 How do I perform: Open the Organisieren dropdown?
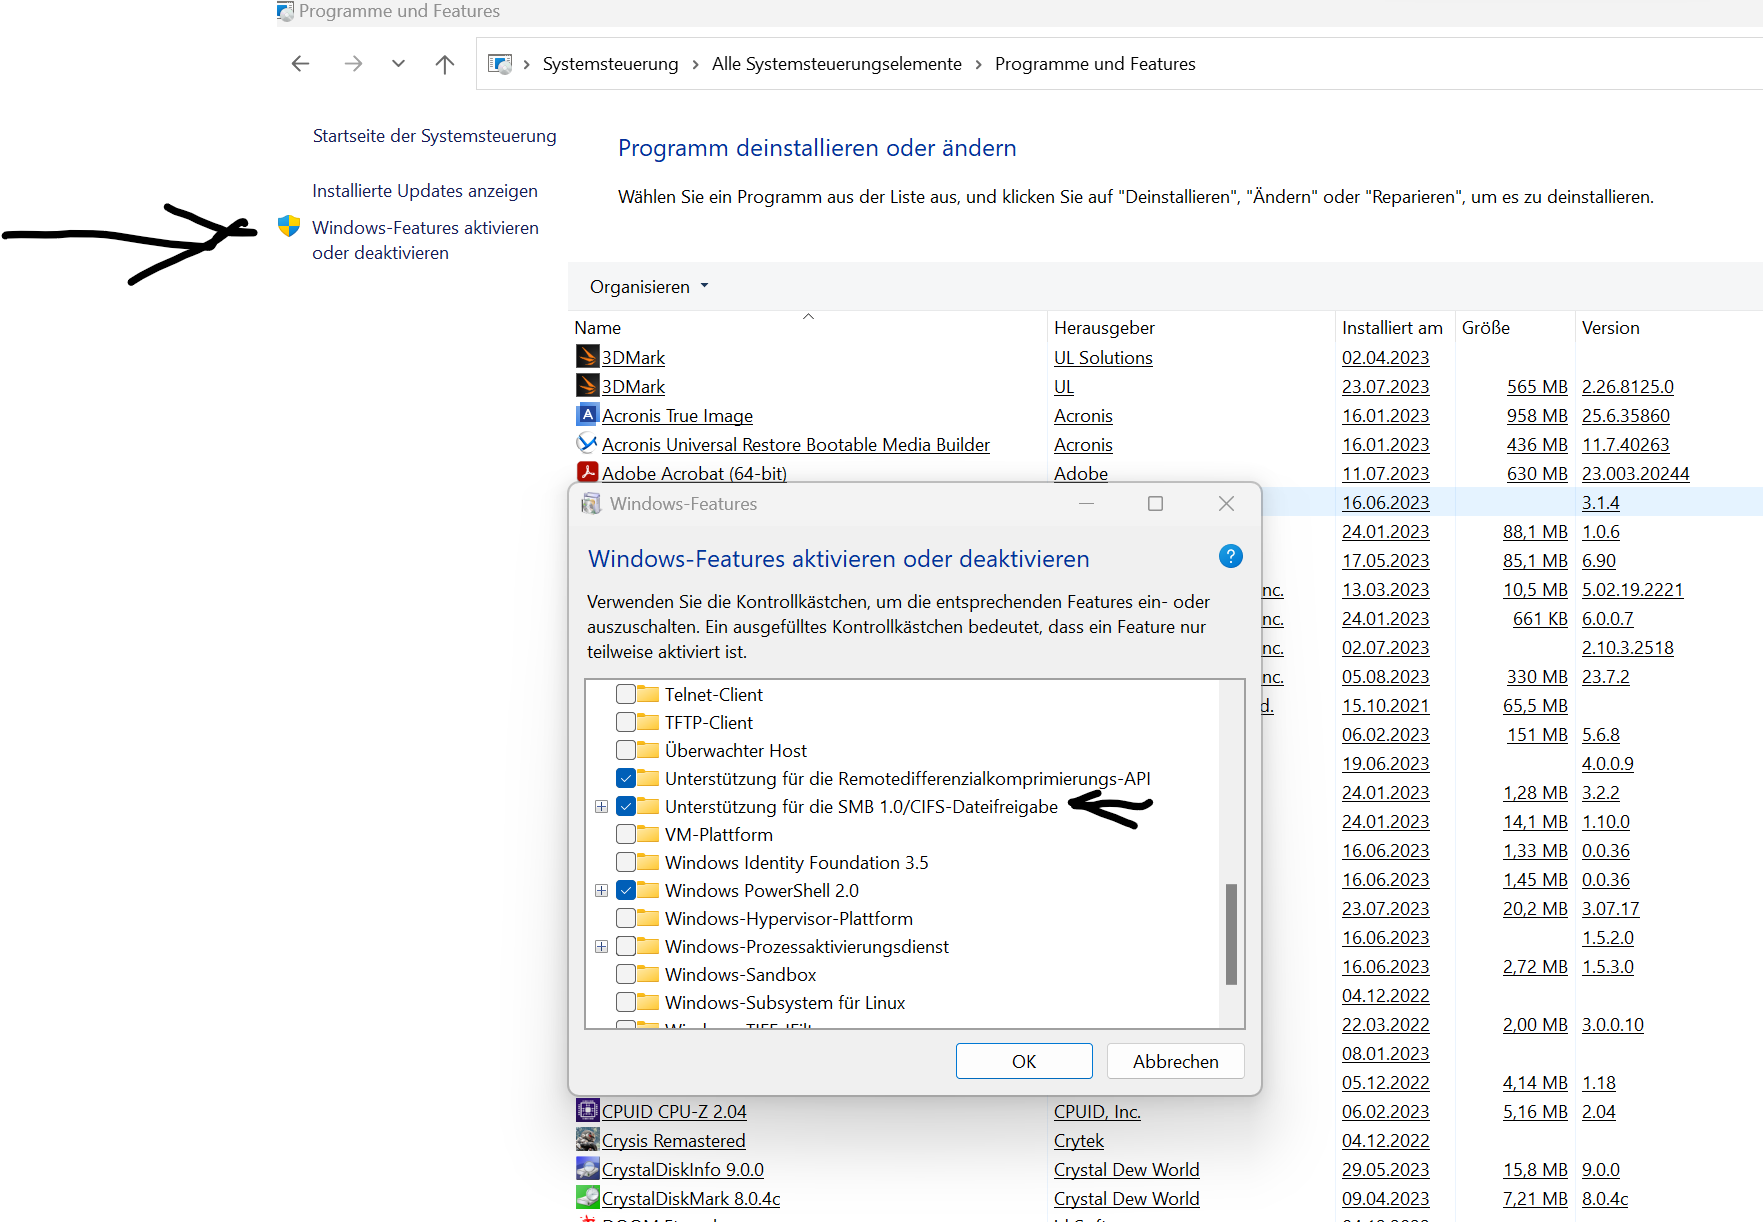649,287
